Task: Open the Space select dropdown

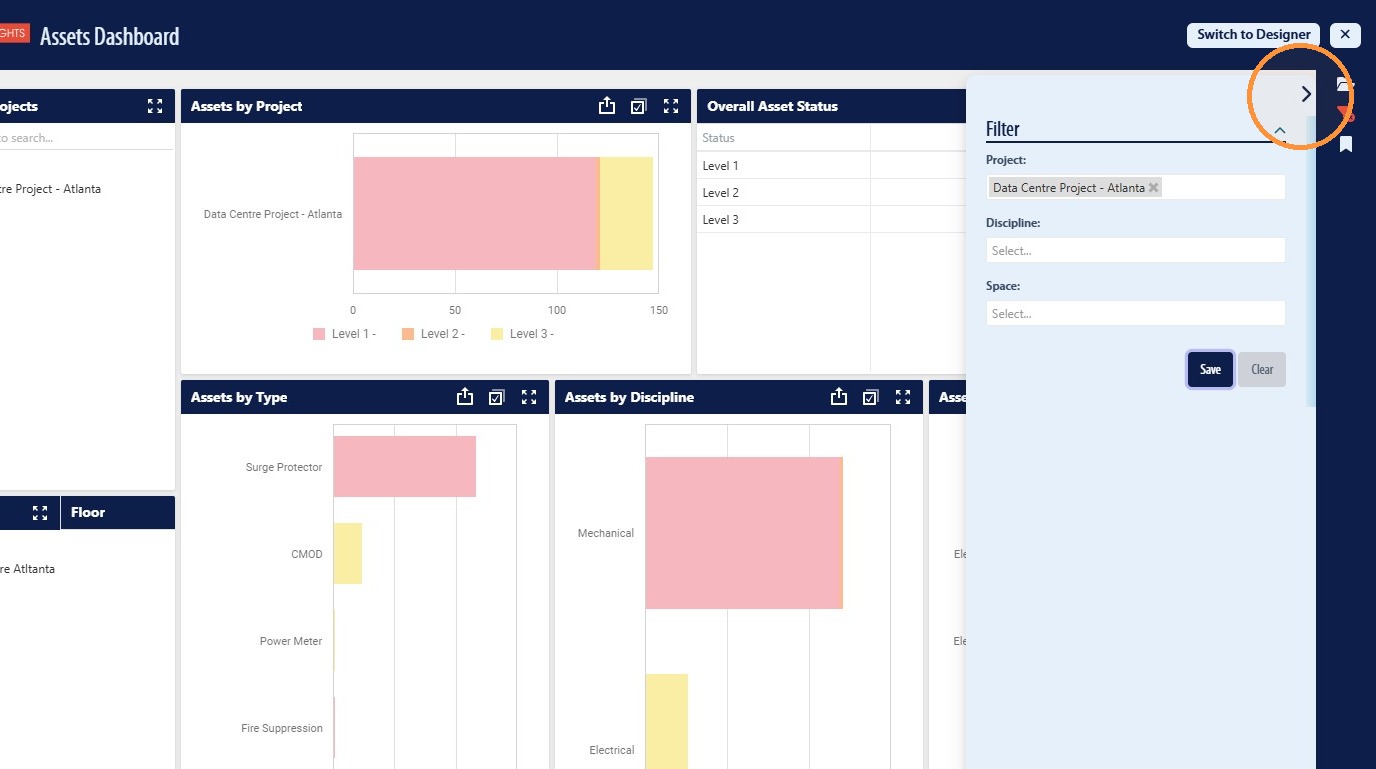Action: (1135, 313)
